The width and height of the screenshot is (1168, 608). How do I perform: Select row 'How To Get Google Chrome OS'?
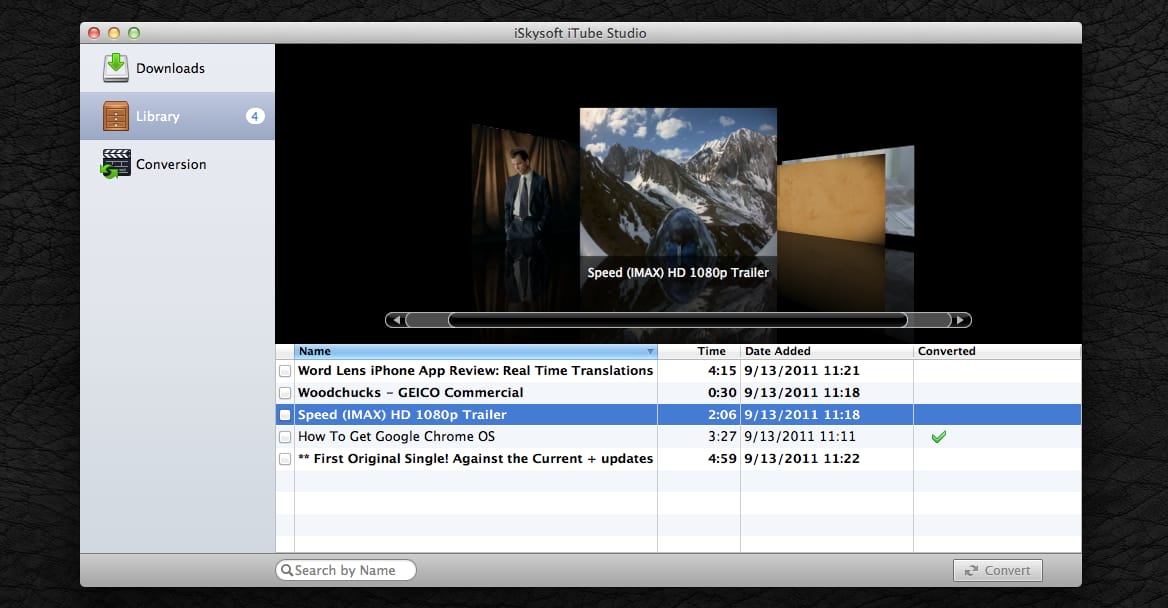point(679,437)
